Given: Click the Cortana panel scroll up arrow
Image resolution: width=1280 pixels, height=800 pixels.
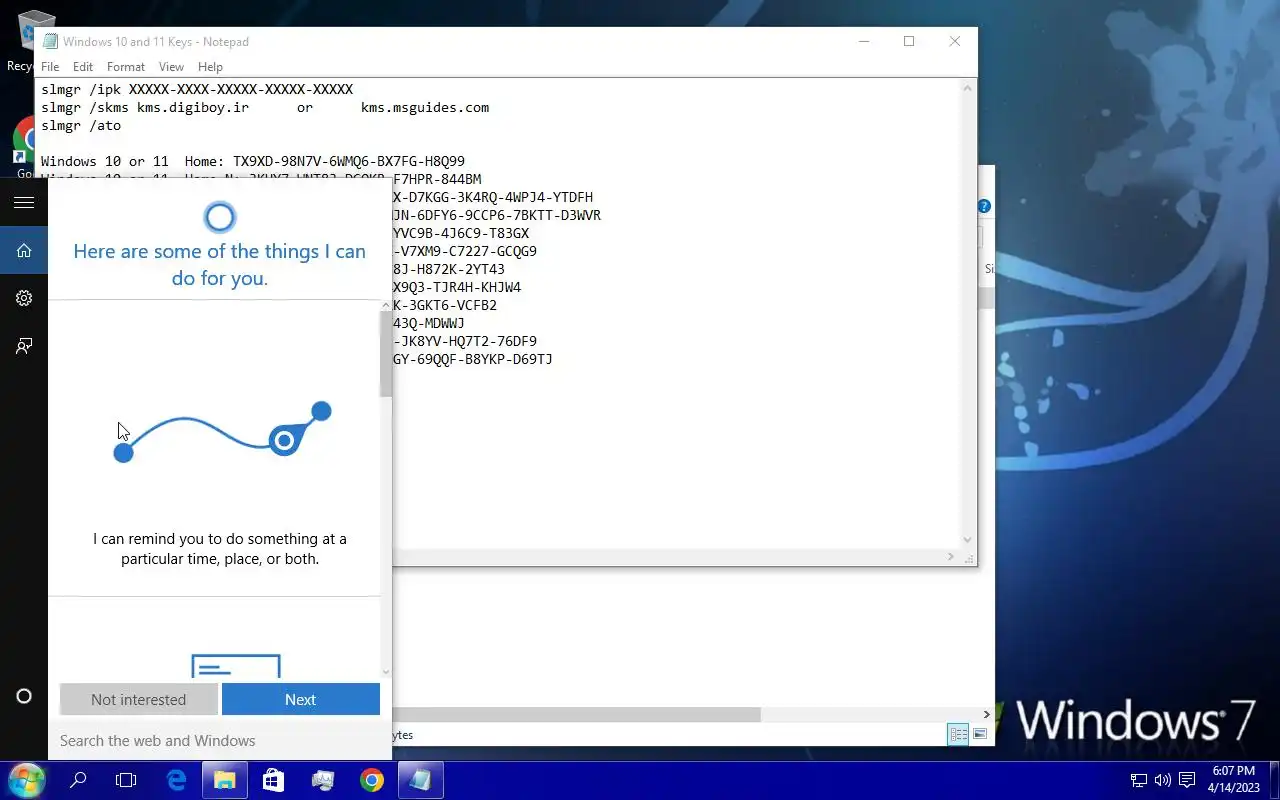Looking at the screenshot, I should pos(386,305).
